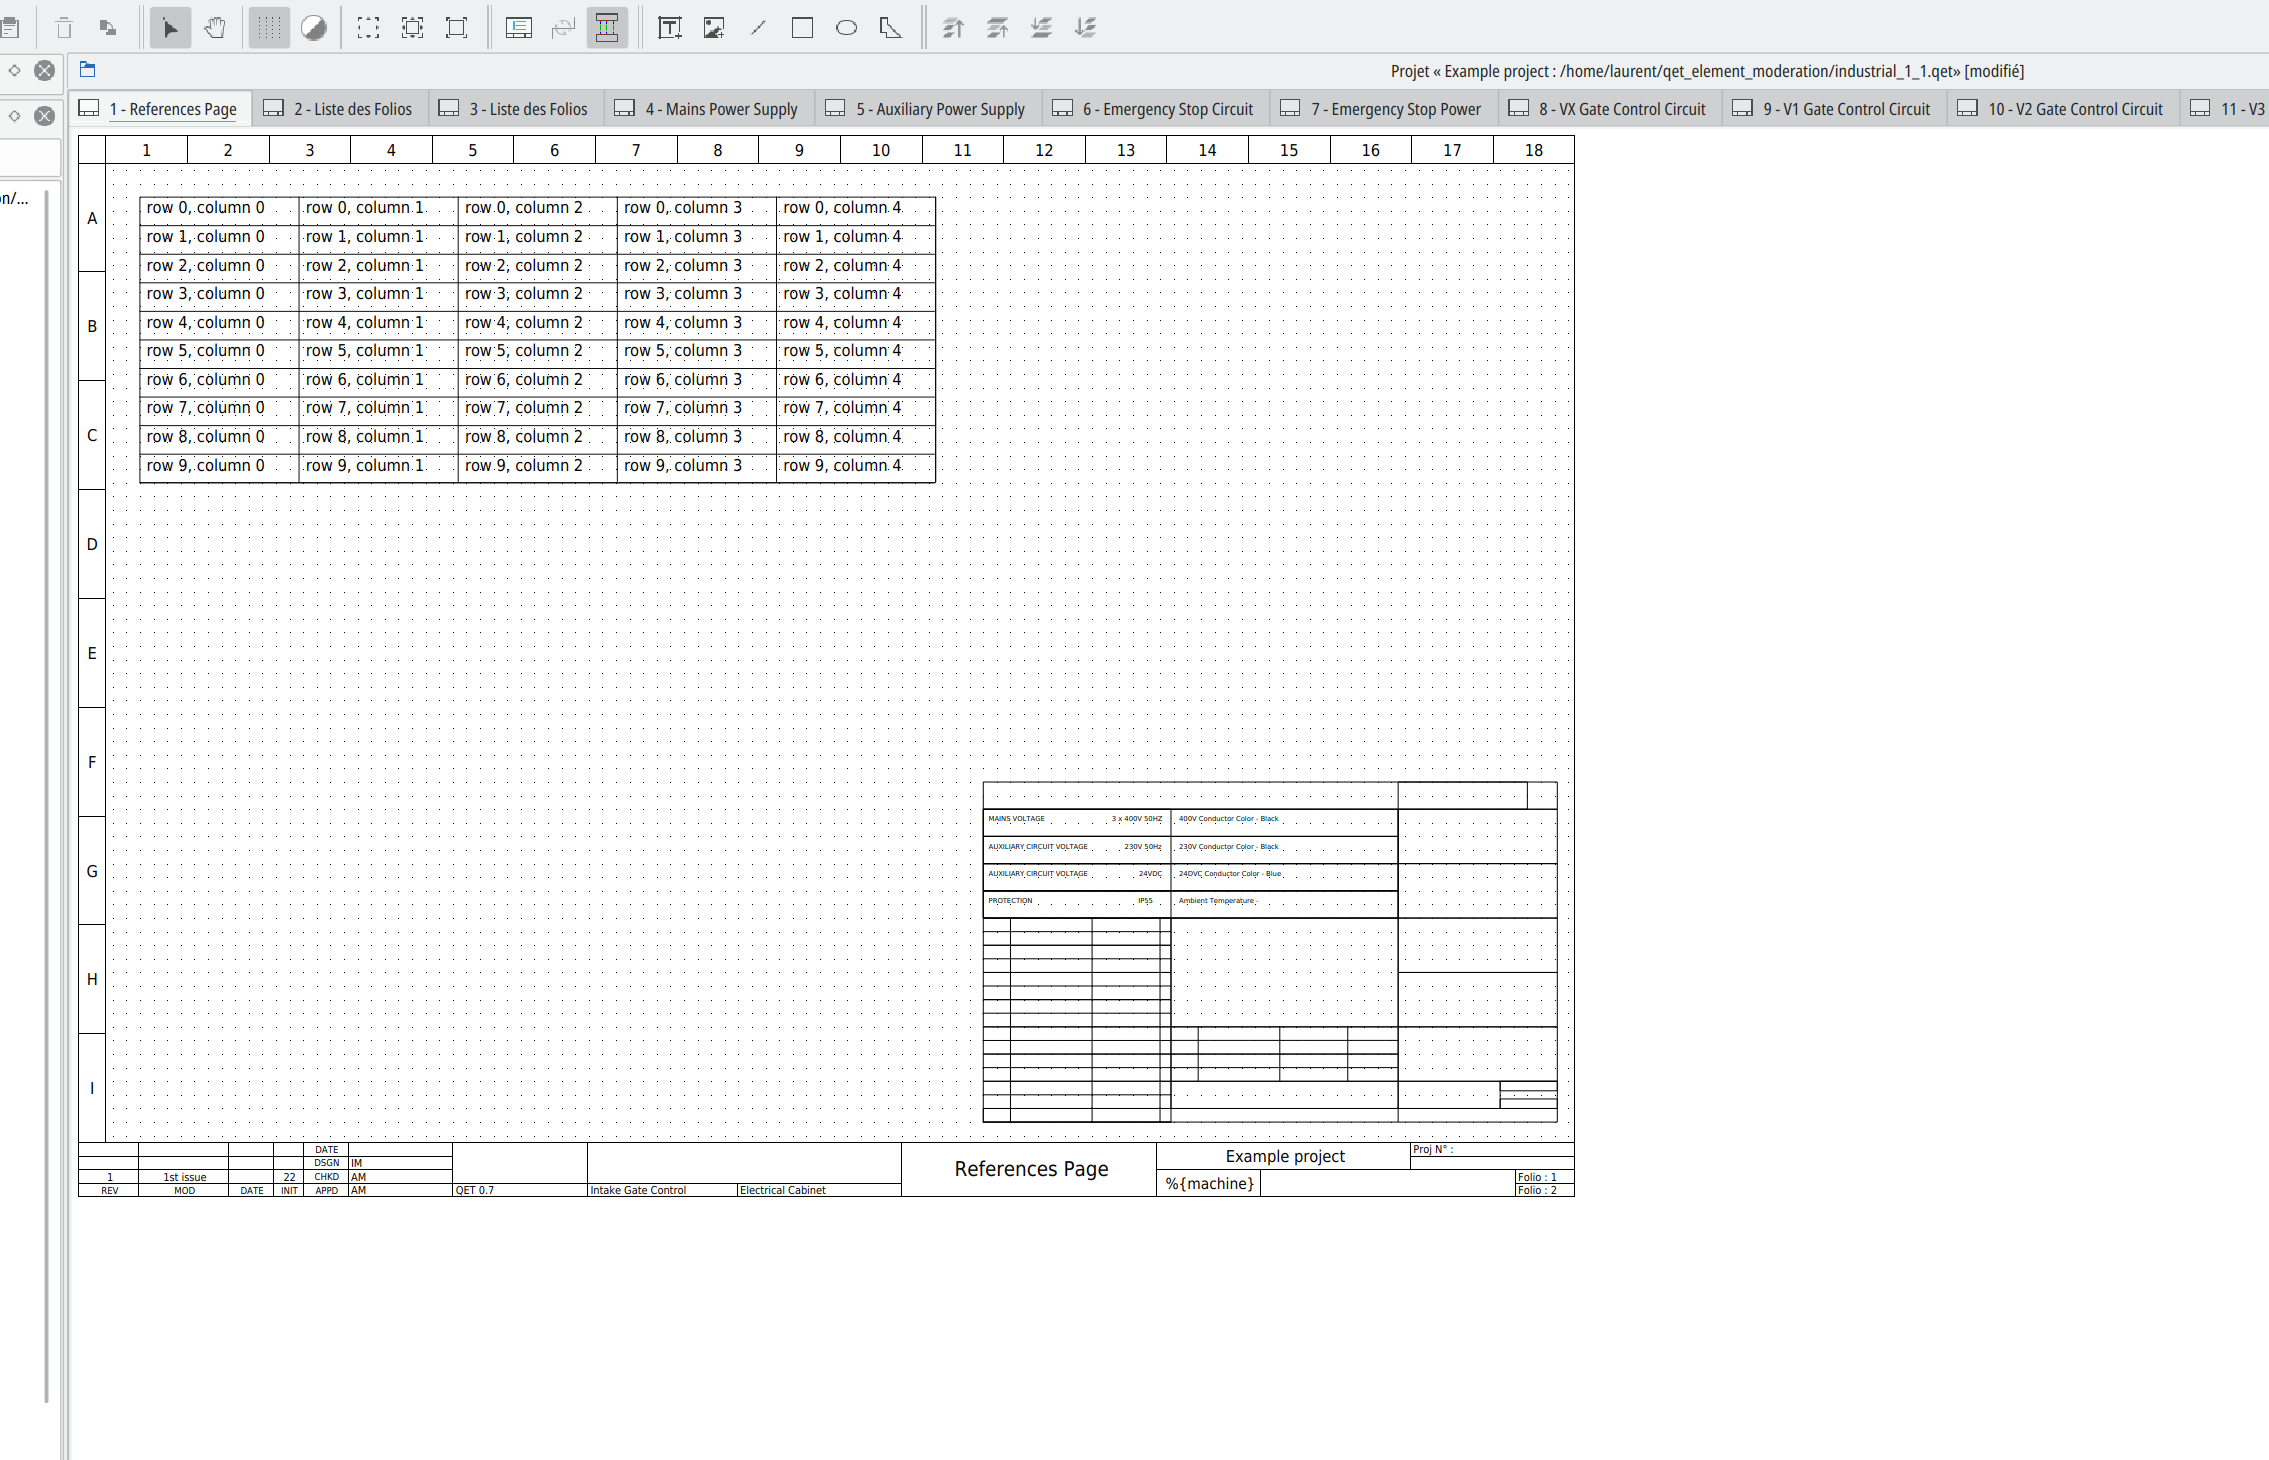The width and height of the screenshot is (2269, 1460).
Task: Click the folio properties icon
Action: click(518, 28)
